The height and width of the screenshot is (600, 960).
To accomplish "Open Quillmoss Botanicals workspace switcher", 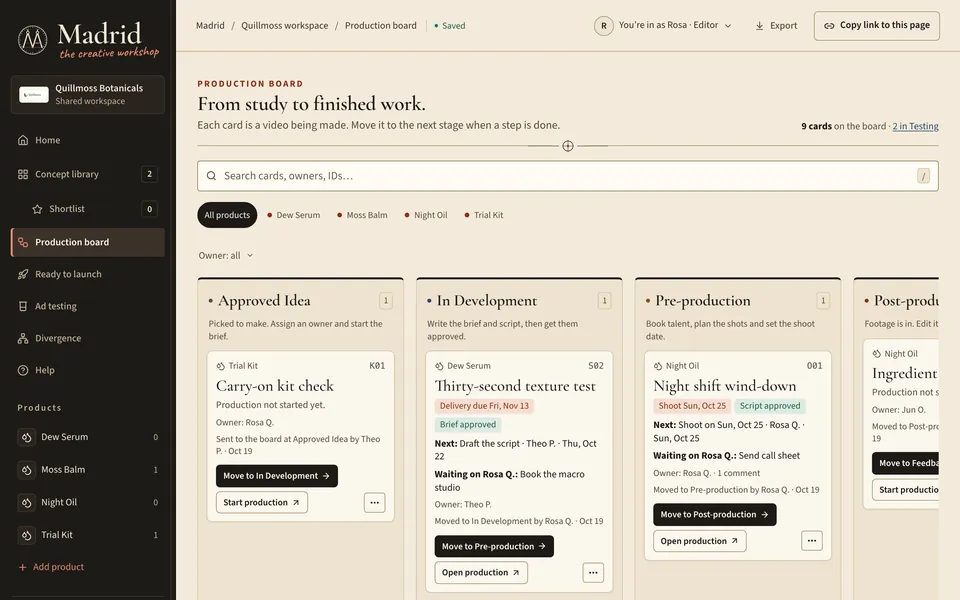I will [x=88, y=94].
